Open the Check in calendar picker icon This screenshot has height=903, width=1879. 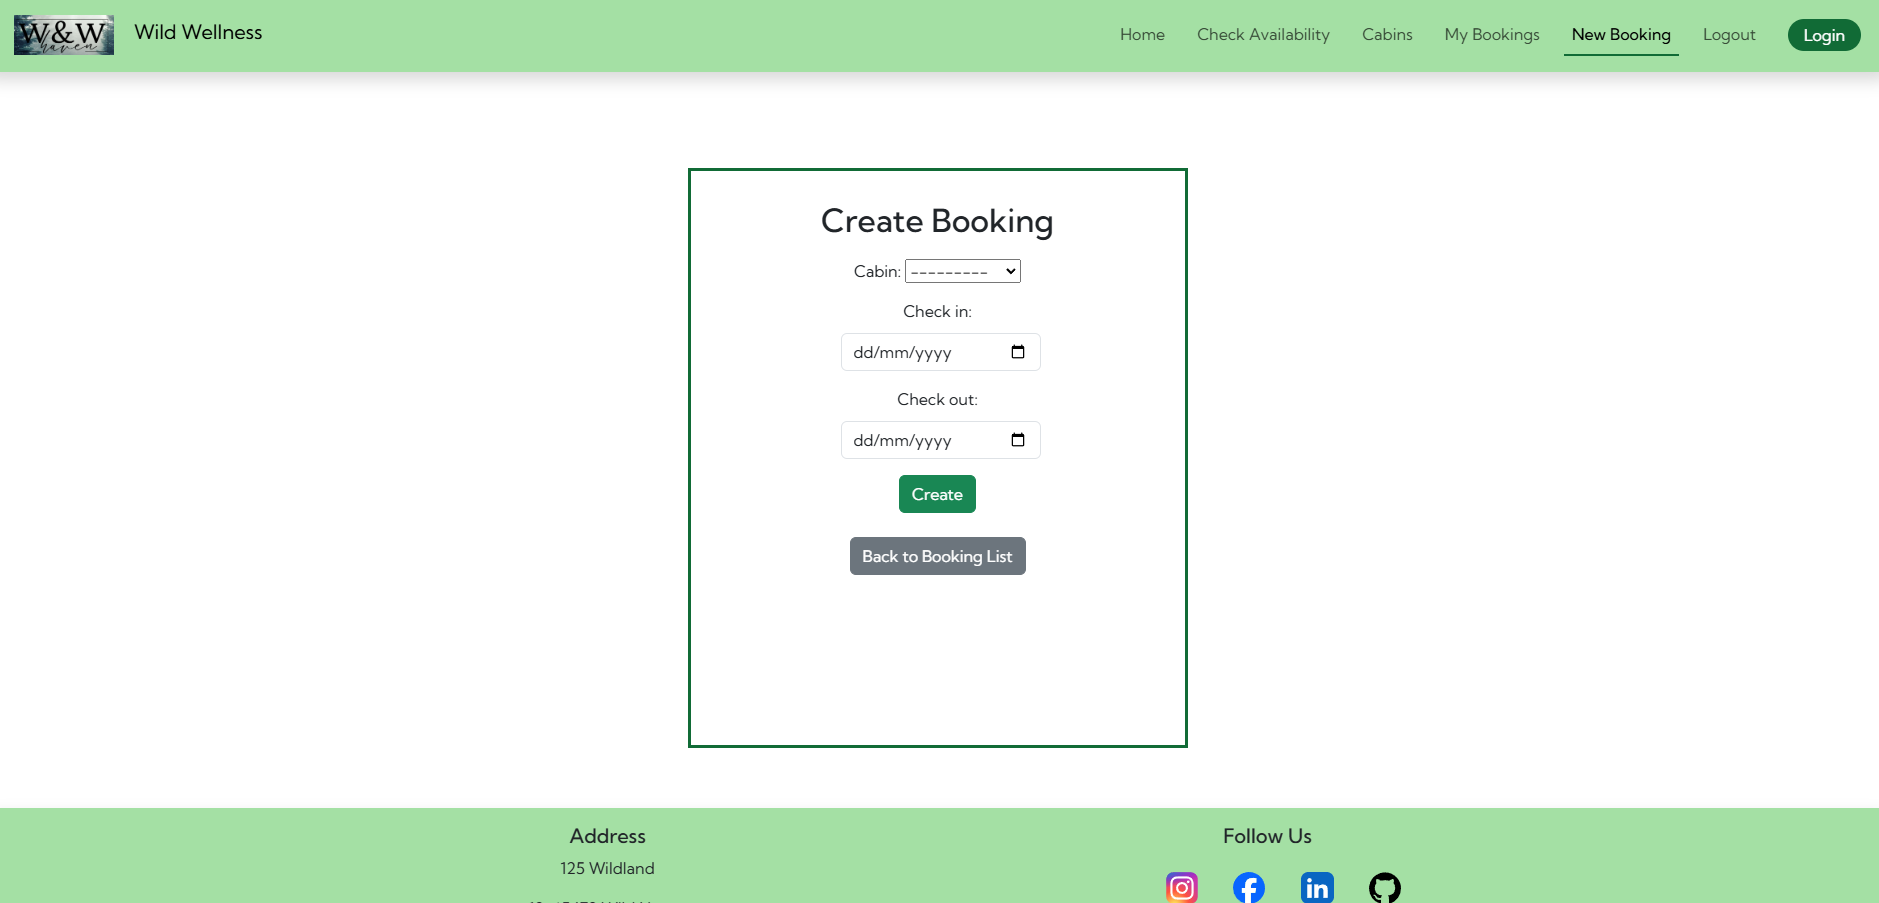[1018, 352]
